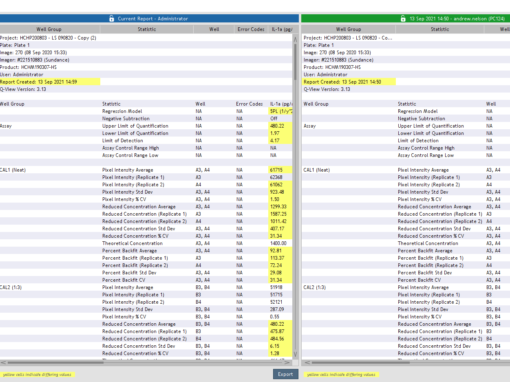Click left arrow of right report's horizontal scrollbar

(x=307, y=362)
